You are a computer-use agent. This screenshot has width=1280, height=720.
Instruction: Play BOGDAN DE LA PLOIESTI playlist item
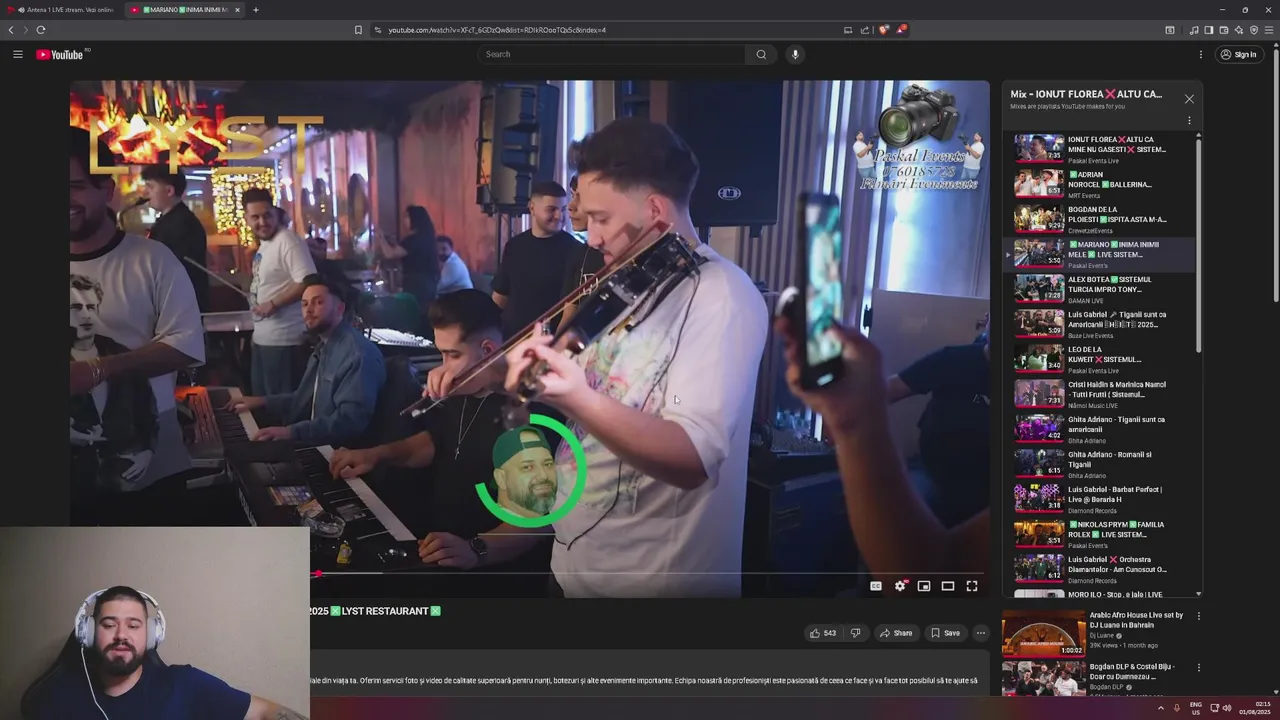click(x=1100, y=219)
